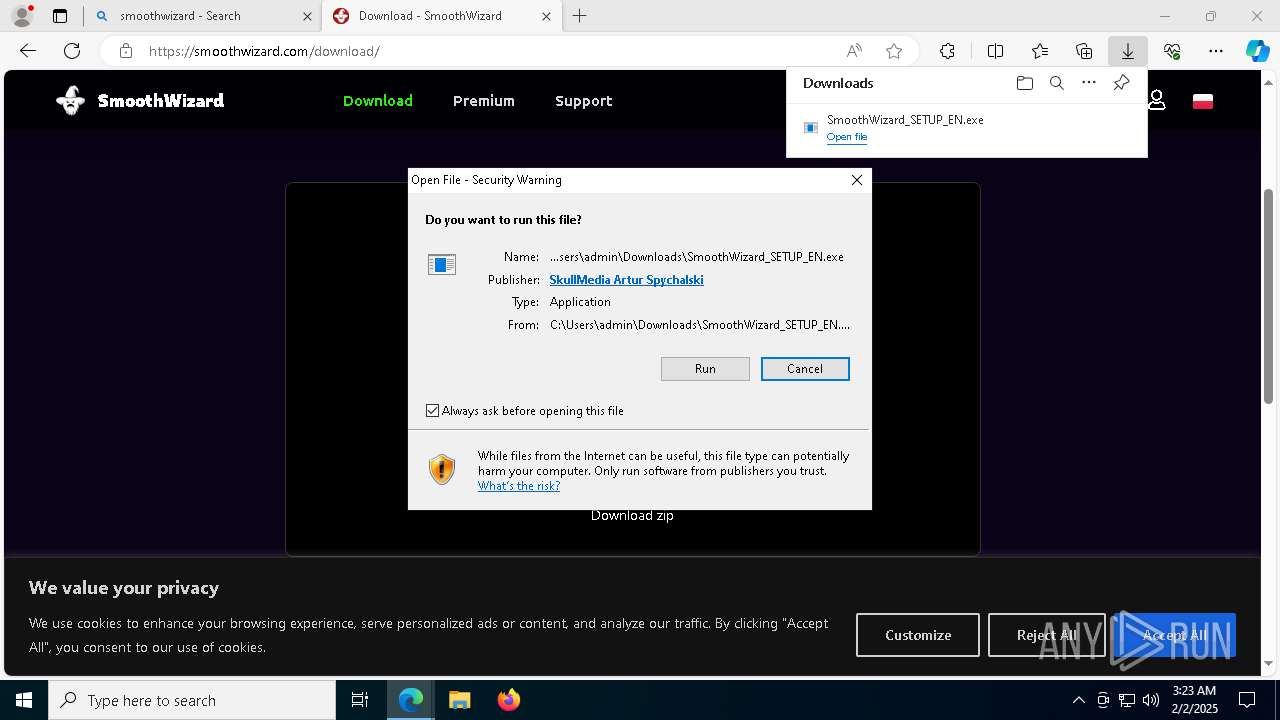This screenshot has height=720, width=1280.
Task: Open File Explorer from taskbar
Action: click(x=459, y=700)
